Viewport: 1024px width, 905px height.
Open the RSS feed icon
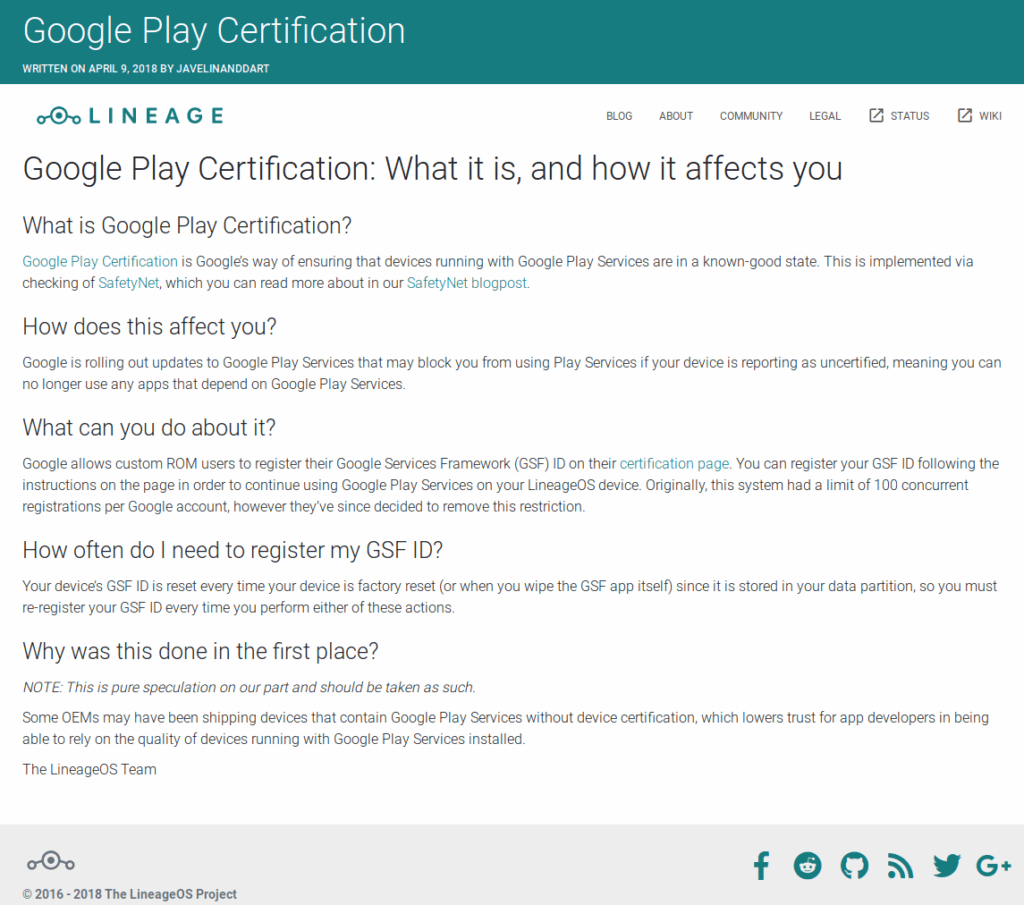pos(900,866)
